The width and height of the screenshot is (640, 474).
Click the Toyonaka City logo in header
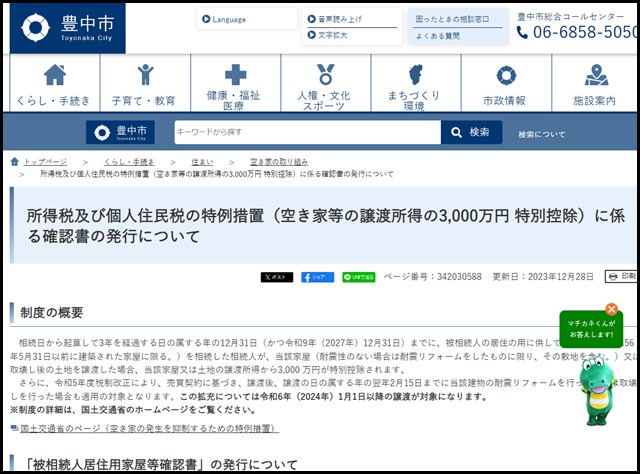click(67, 28)
